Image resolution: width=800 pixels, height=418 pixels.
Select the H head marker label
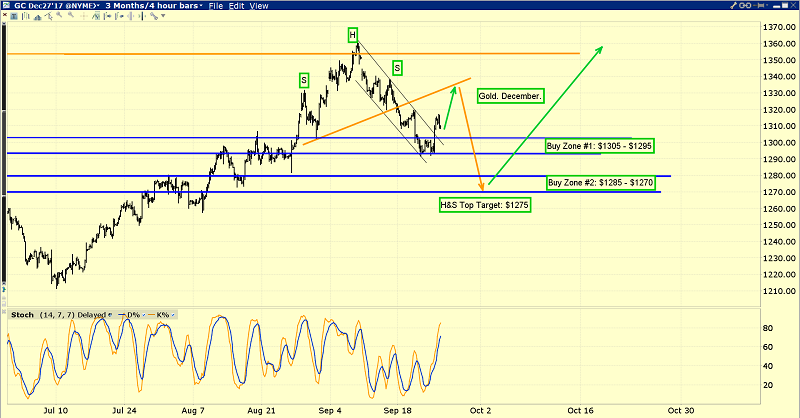(x=352, y=35)
